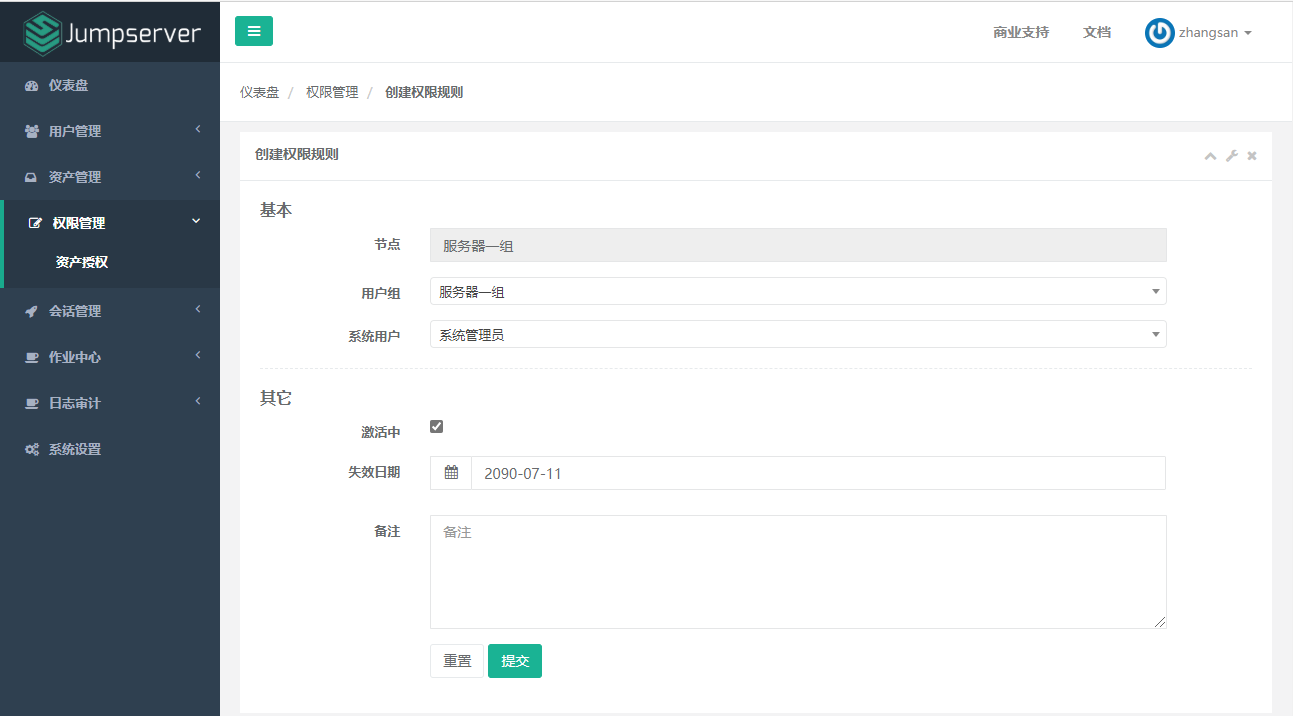Toggle the 激活中 checkbox off
This screenshot has height=716, width=1293.
[x=435, y=425]
